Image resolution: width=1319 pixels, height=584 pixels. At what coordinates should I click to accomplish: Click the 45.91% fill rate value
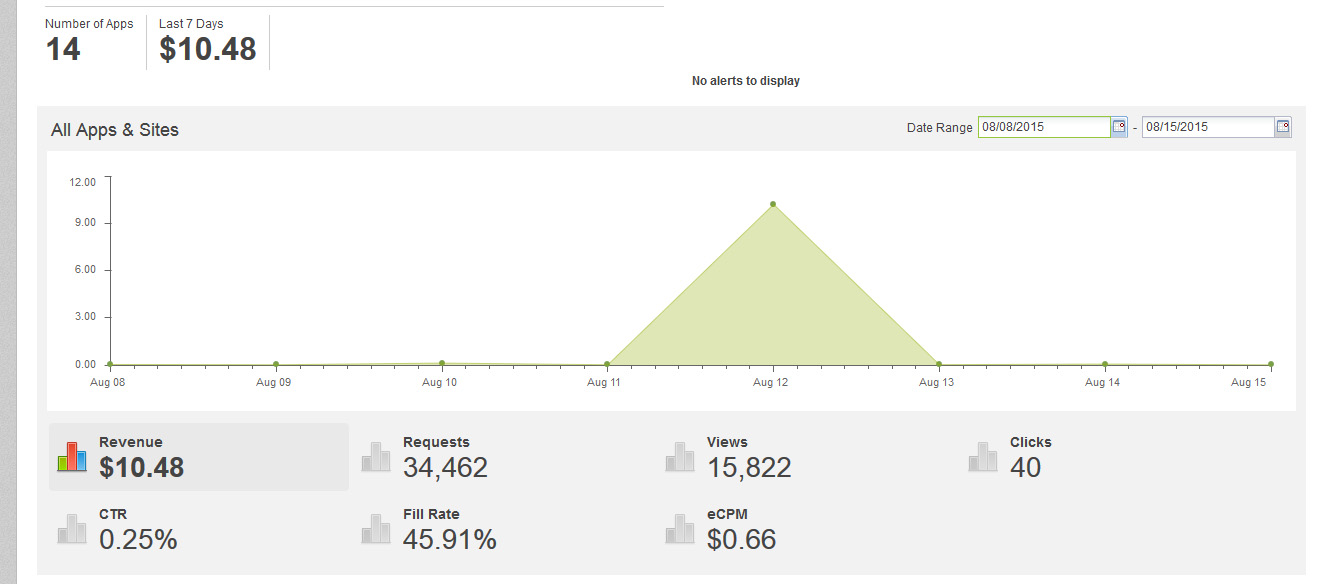450,540
